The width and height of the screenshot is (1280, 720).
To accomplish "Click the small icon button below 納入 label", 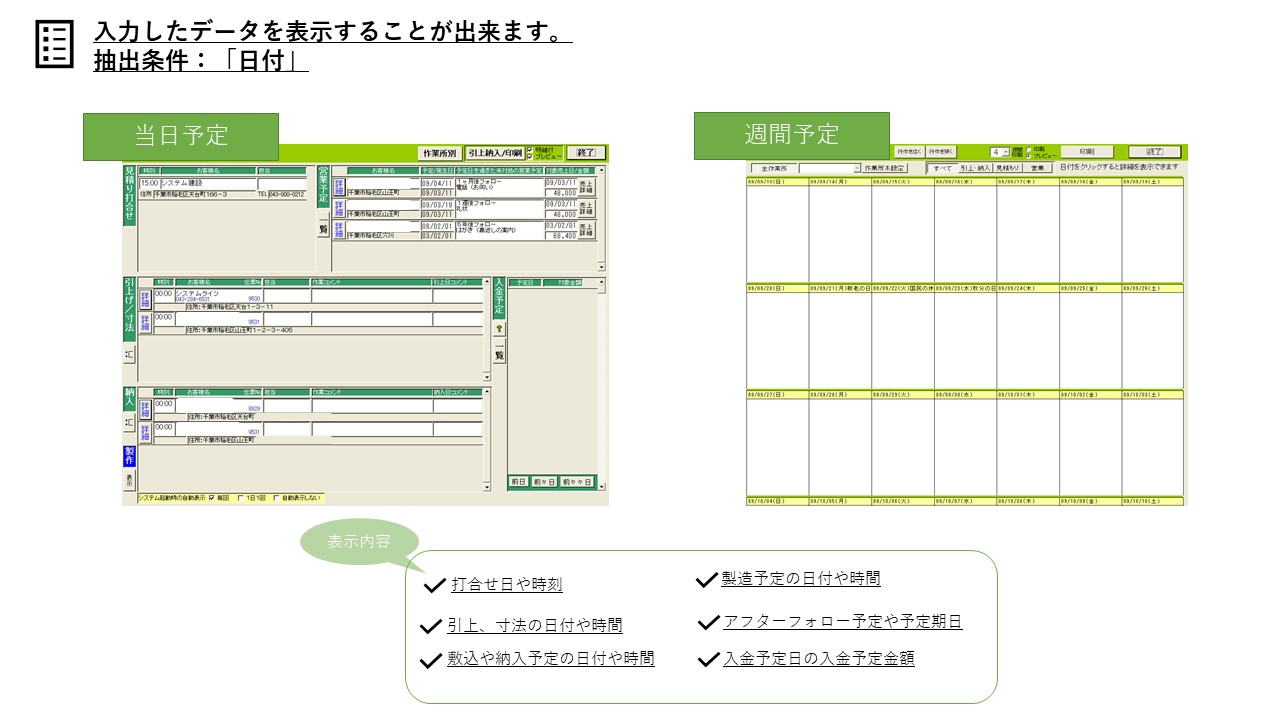I will (x=129, y=422).
